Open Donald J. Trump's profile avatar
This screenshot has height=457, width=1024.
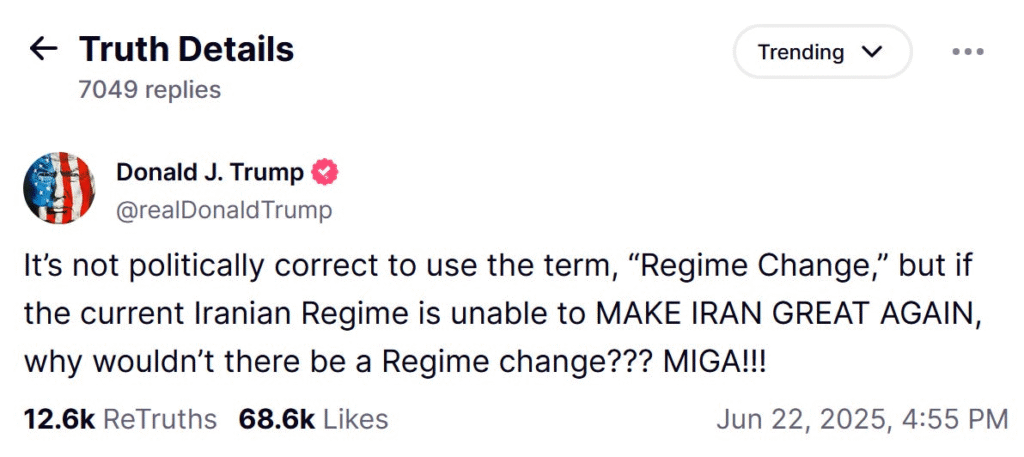[59, 187]
